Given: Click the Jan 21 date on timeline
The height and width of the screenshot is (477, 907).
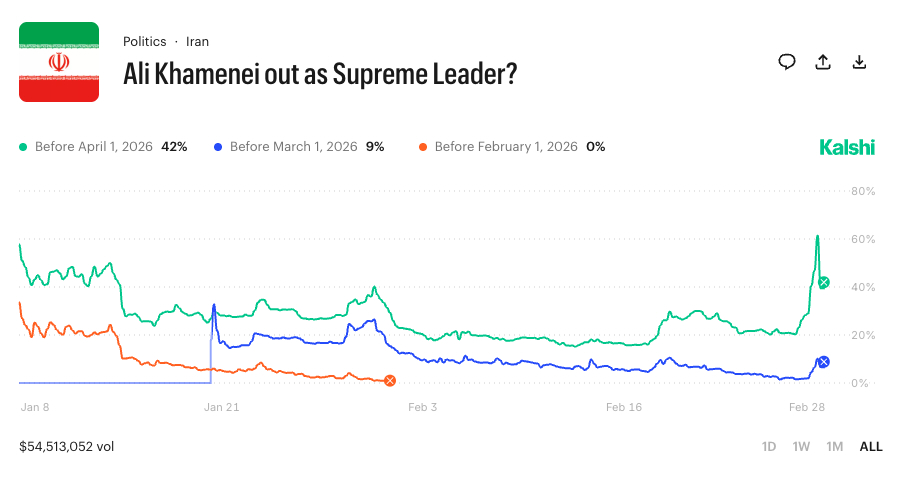Looking at the screenshot, I should point(221,407).
